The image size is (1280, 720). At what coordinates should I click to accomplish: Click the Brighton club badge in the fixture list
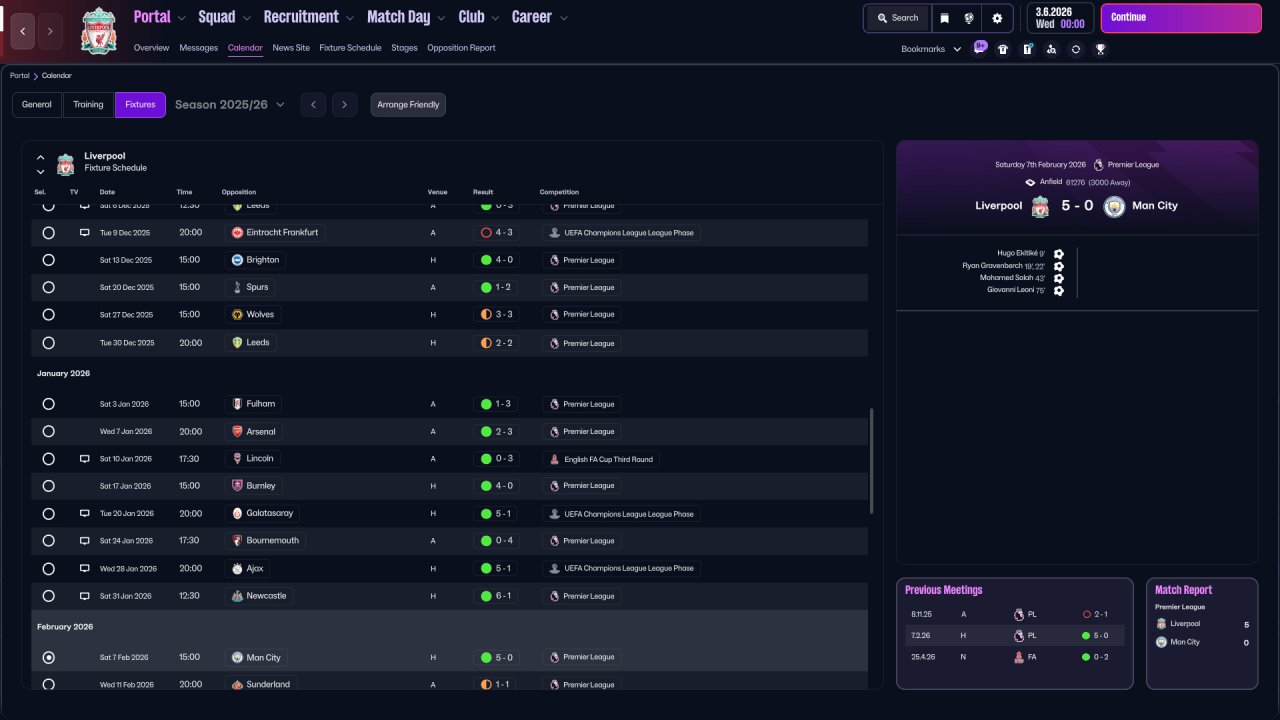click(237, 260)
